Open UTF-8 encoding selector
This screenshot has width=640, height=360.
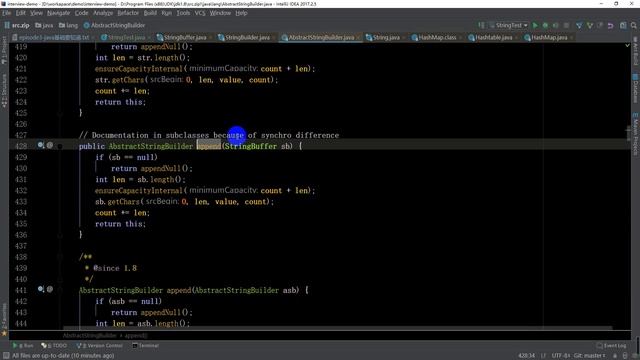pos(561,356)
